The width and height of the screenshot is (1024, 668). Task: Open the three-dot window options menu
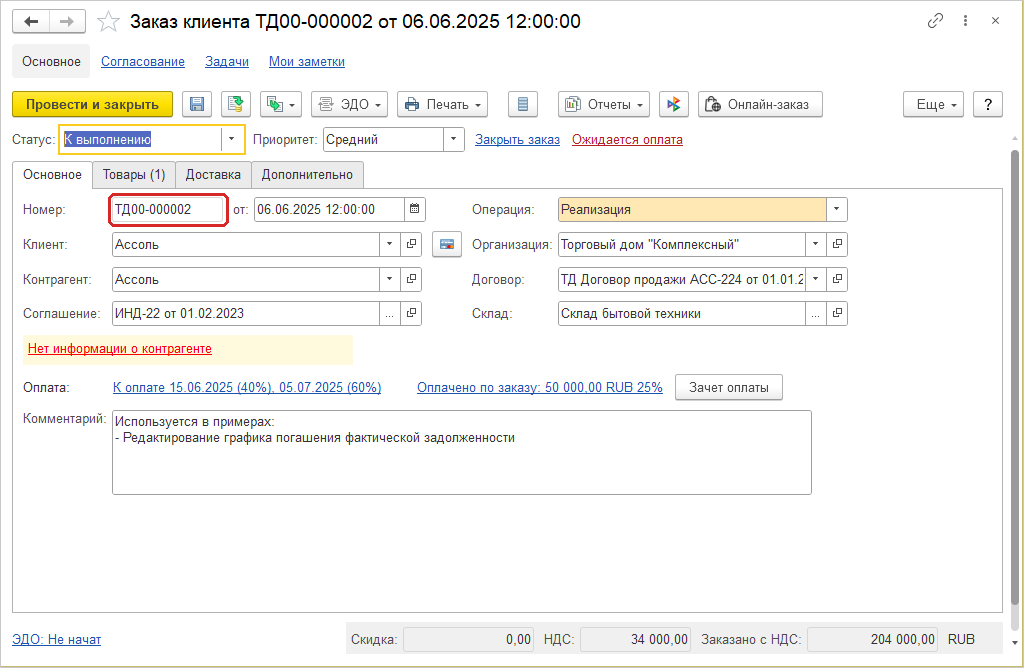click(x=965, y=21)
